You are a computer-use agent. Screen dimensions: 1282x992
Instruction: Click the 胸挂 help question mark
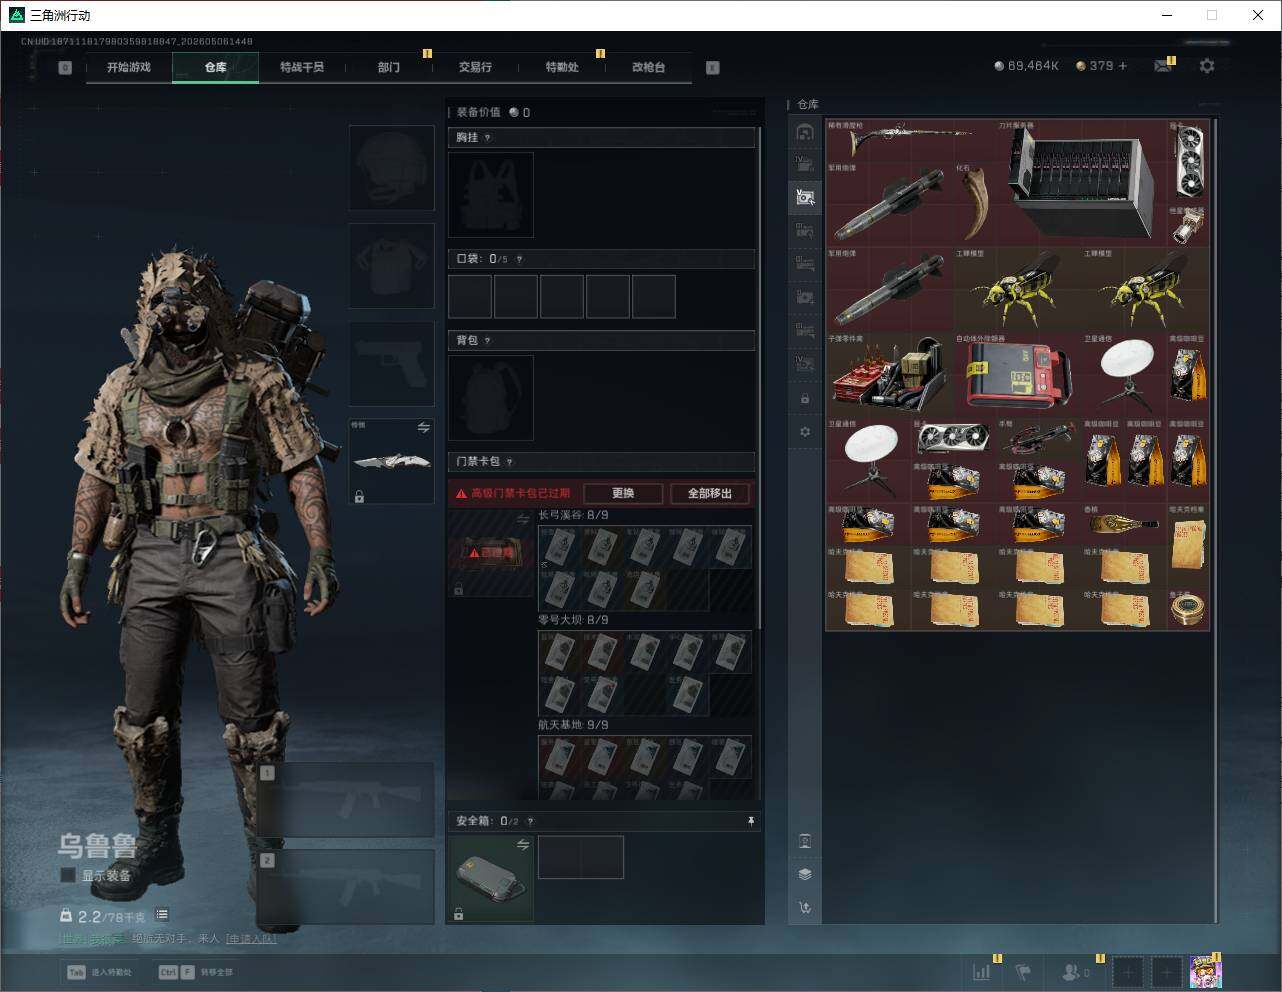[488, 138]
